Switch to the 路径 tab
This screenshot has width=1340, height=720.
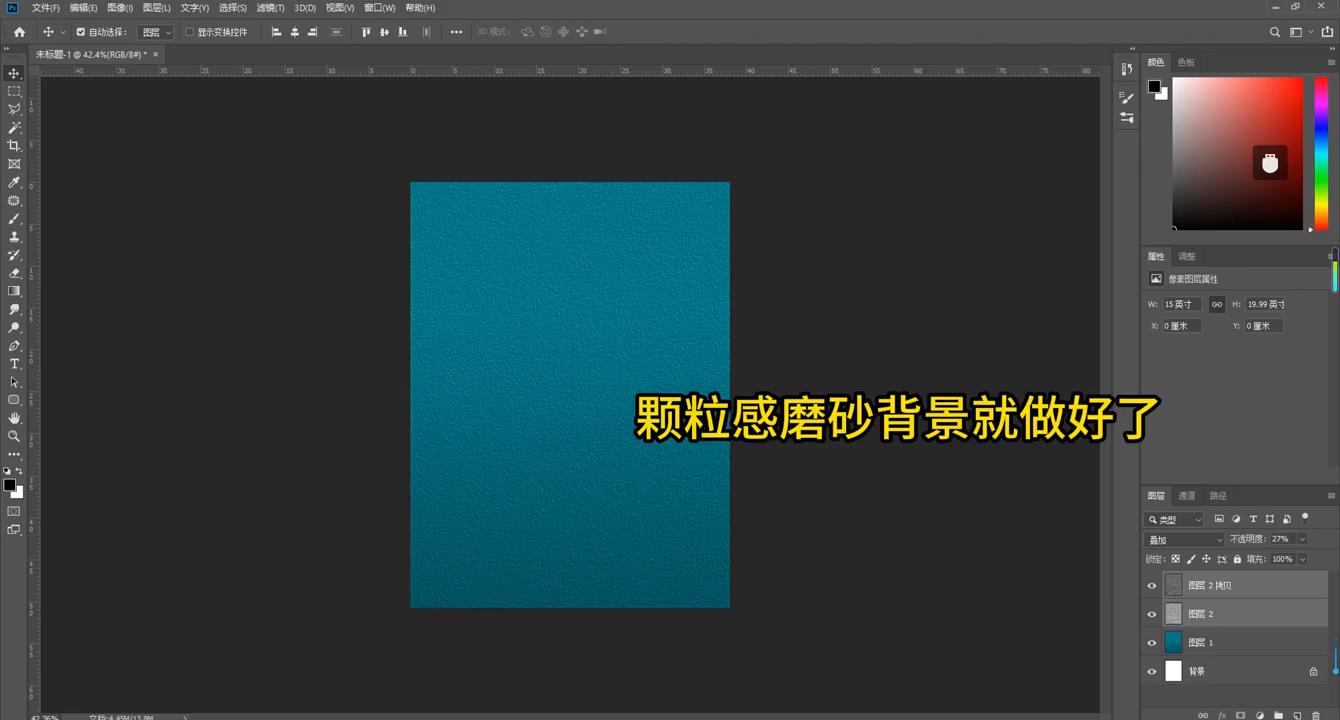coord(1218,496)
